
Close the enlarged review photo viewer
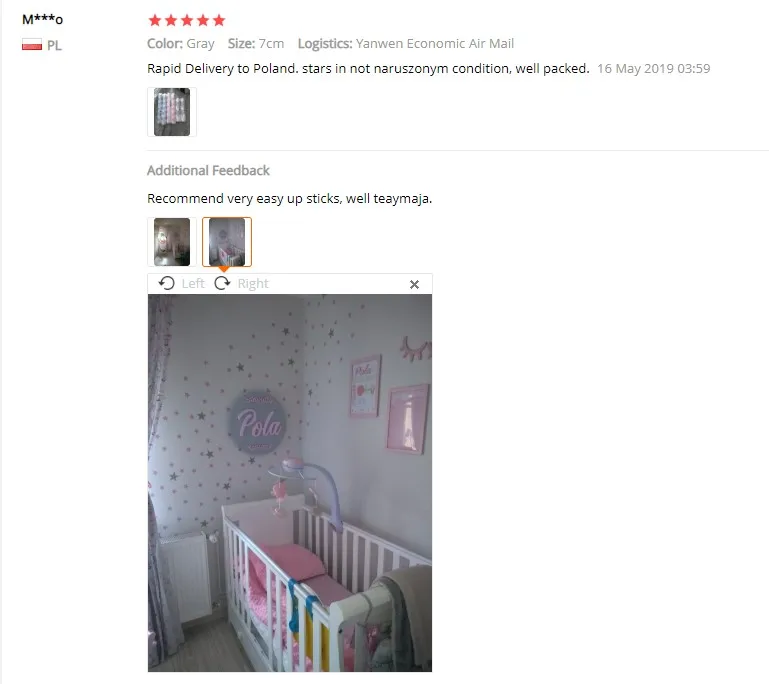(414, 284)
